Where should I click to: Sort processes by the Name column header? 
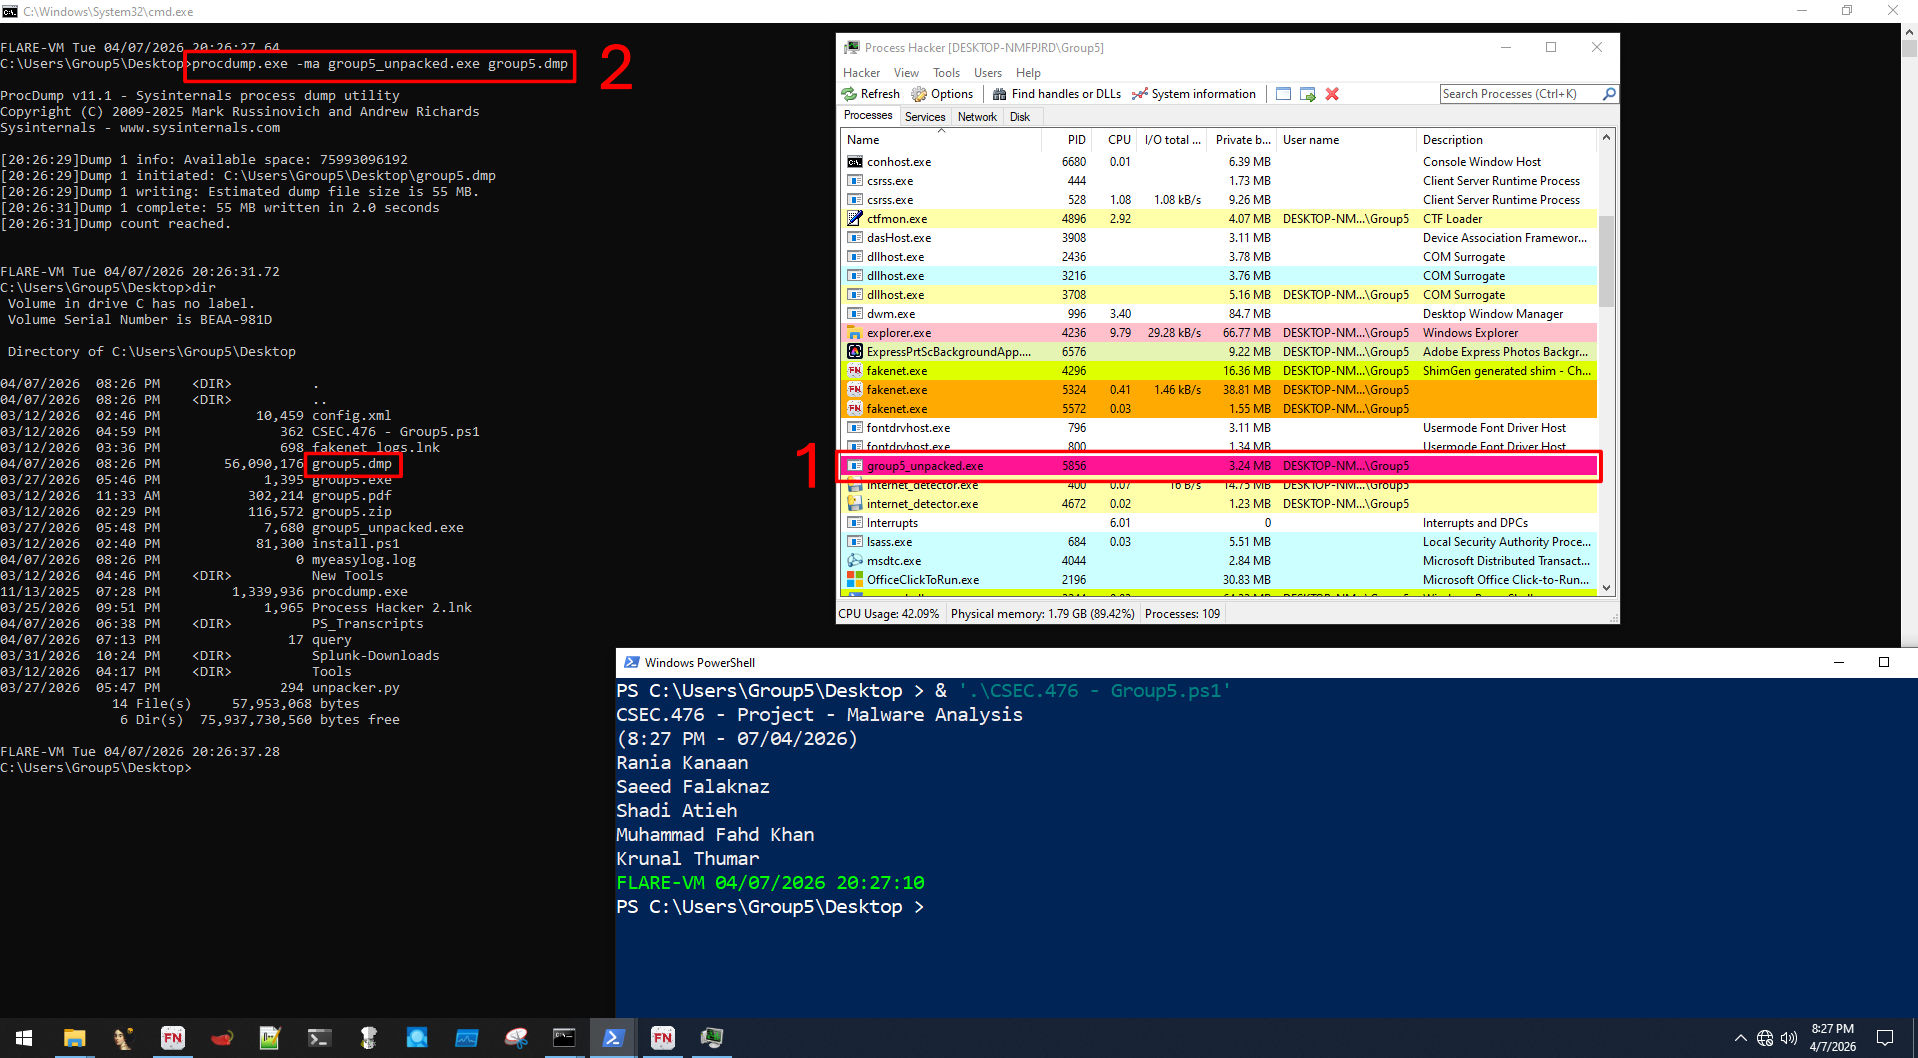click(x=863, y=140)
